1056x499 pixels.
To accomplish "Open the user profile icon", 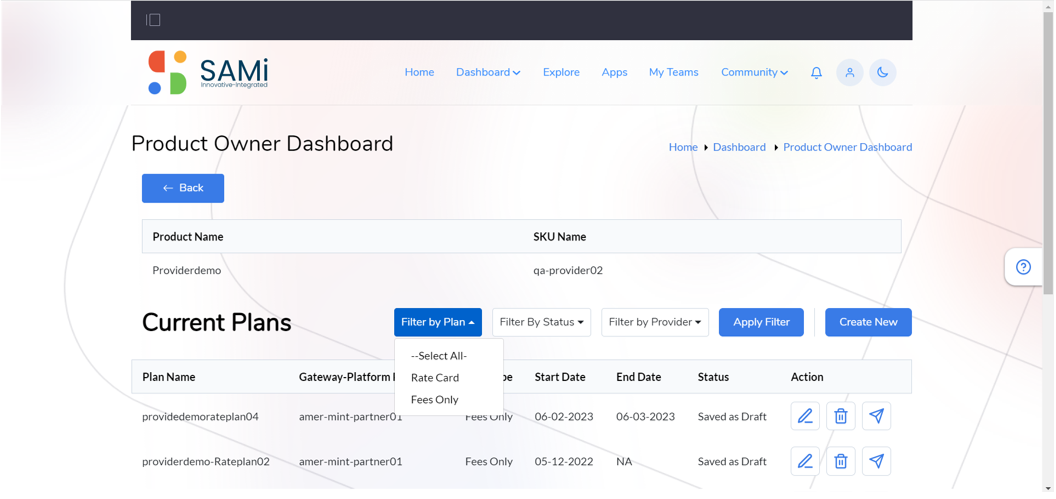I will (x=850, y=73).
